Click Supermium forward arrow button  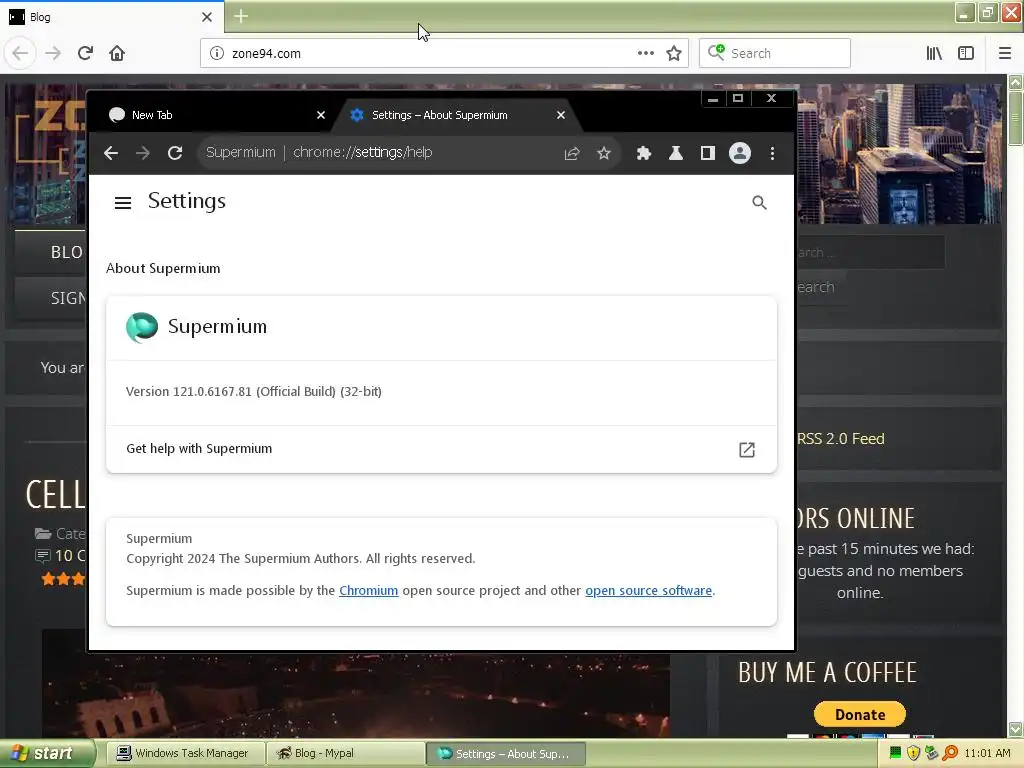(x=142, y=153)
